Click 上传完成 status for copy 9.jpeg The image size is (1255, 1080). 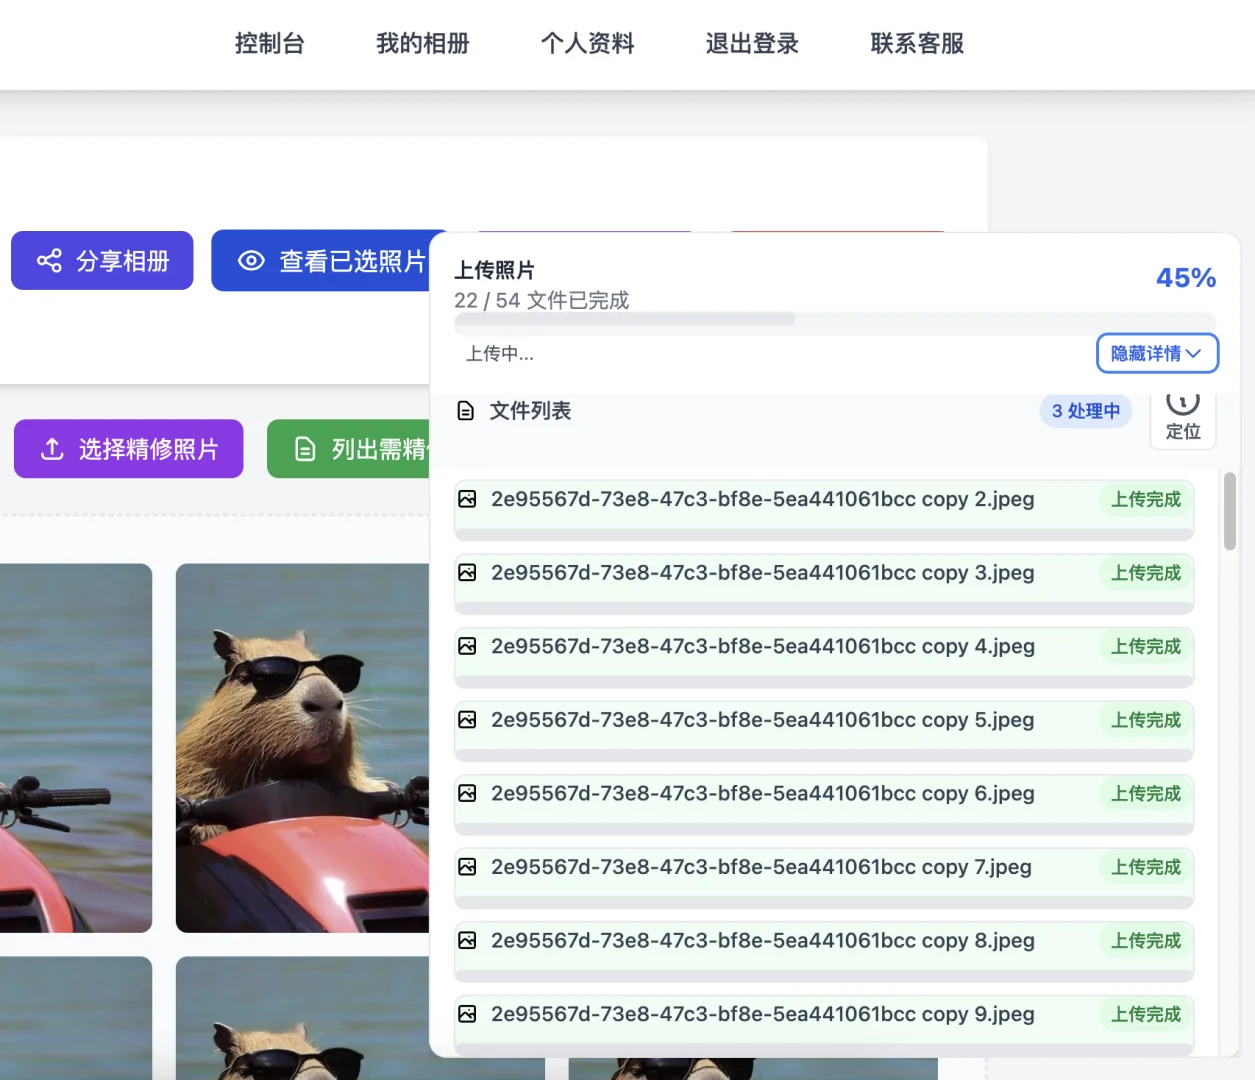[1146, 1014]
